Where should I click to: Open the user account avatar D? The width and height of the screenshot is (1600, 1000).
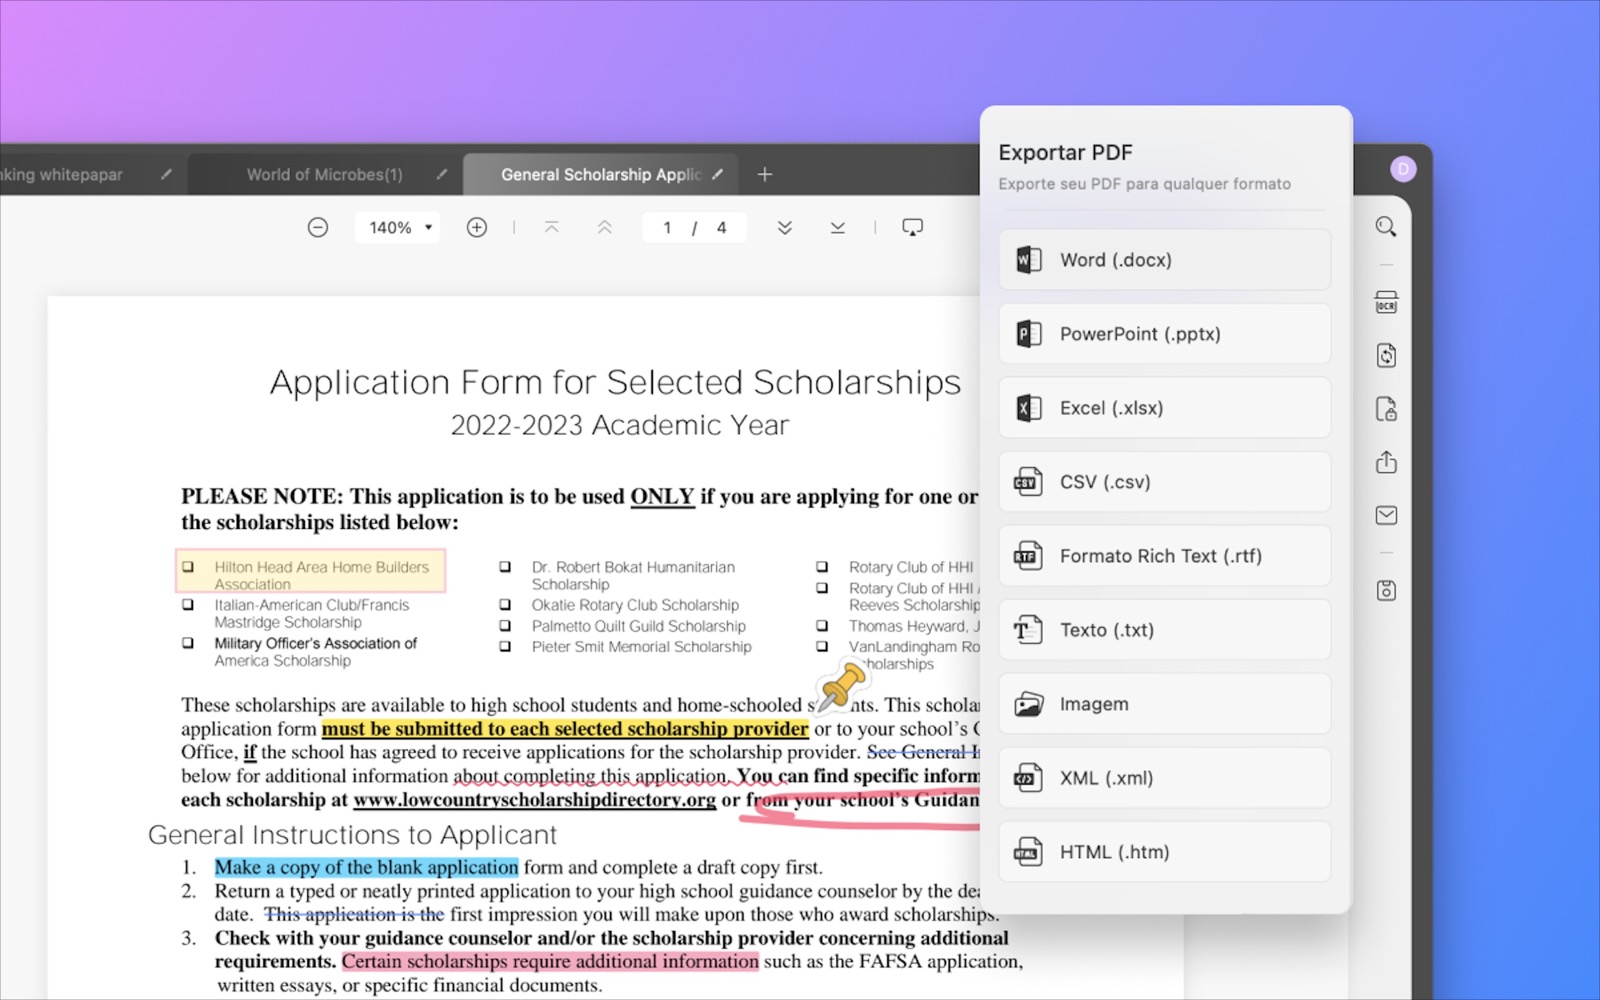click(1403, 169)
